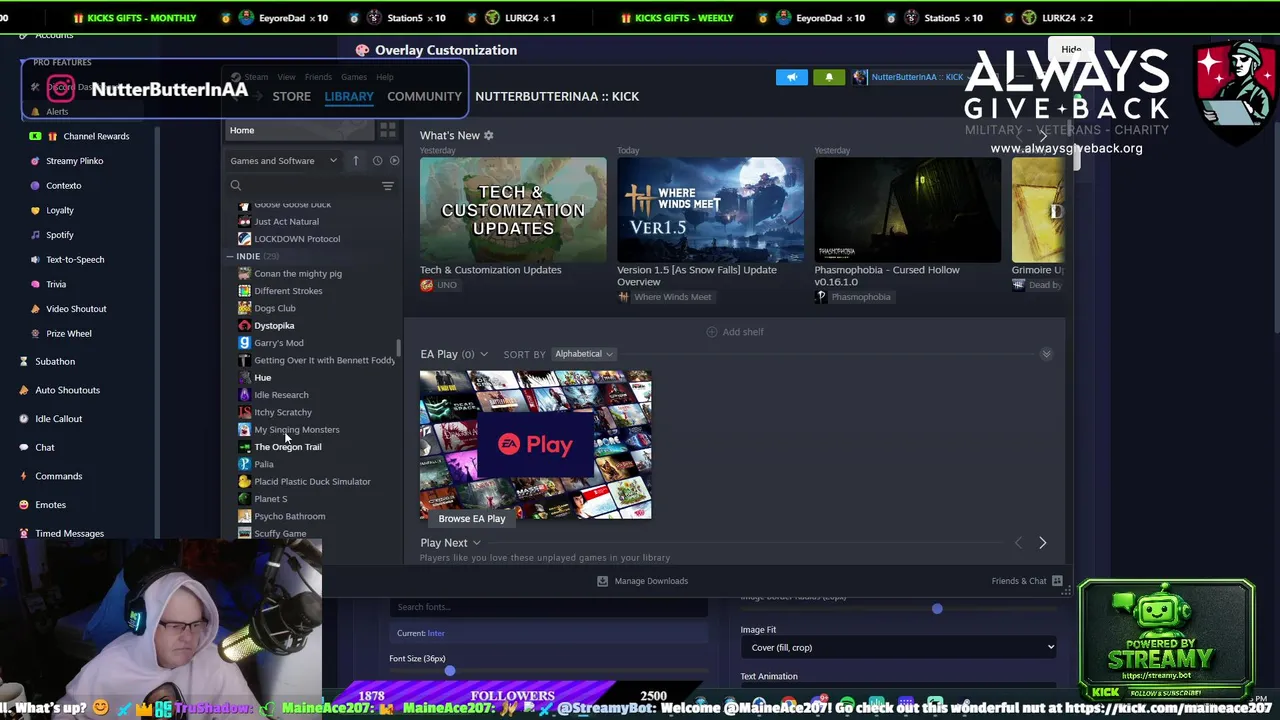Collapse the EA Play shelf chevron
This screenshot has width=1280, height=720.
[x=1046, y=354]
